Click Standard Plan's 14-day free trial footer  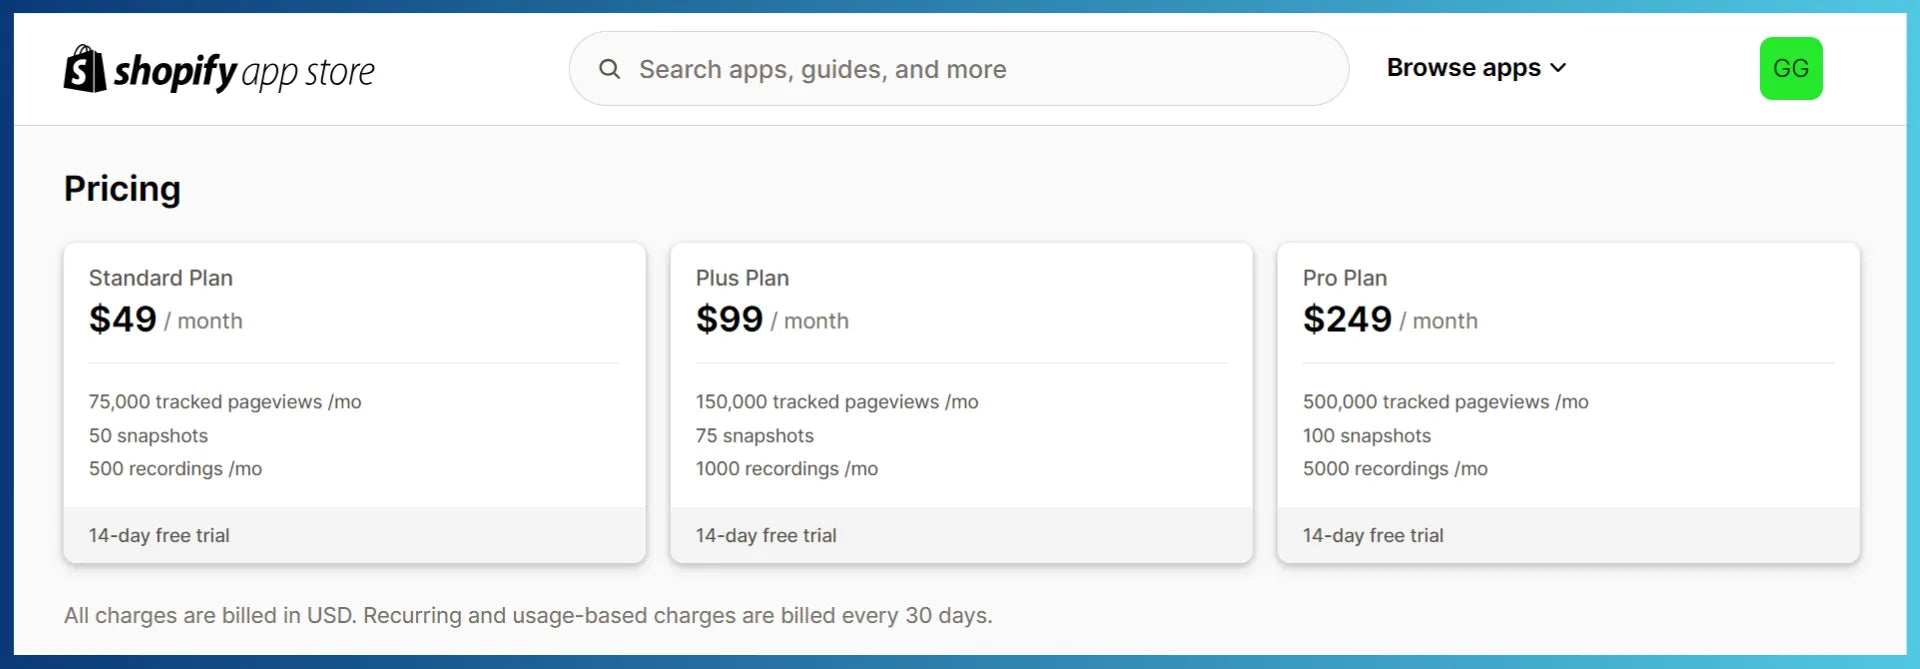159,535
